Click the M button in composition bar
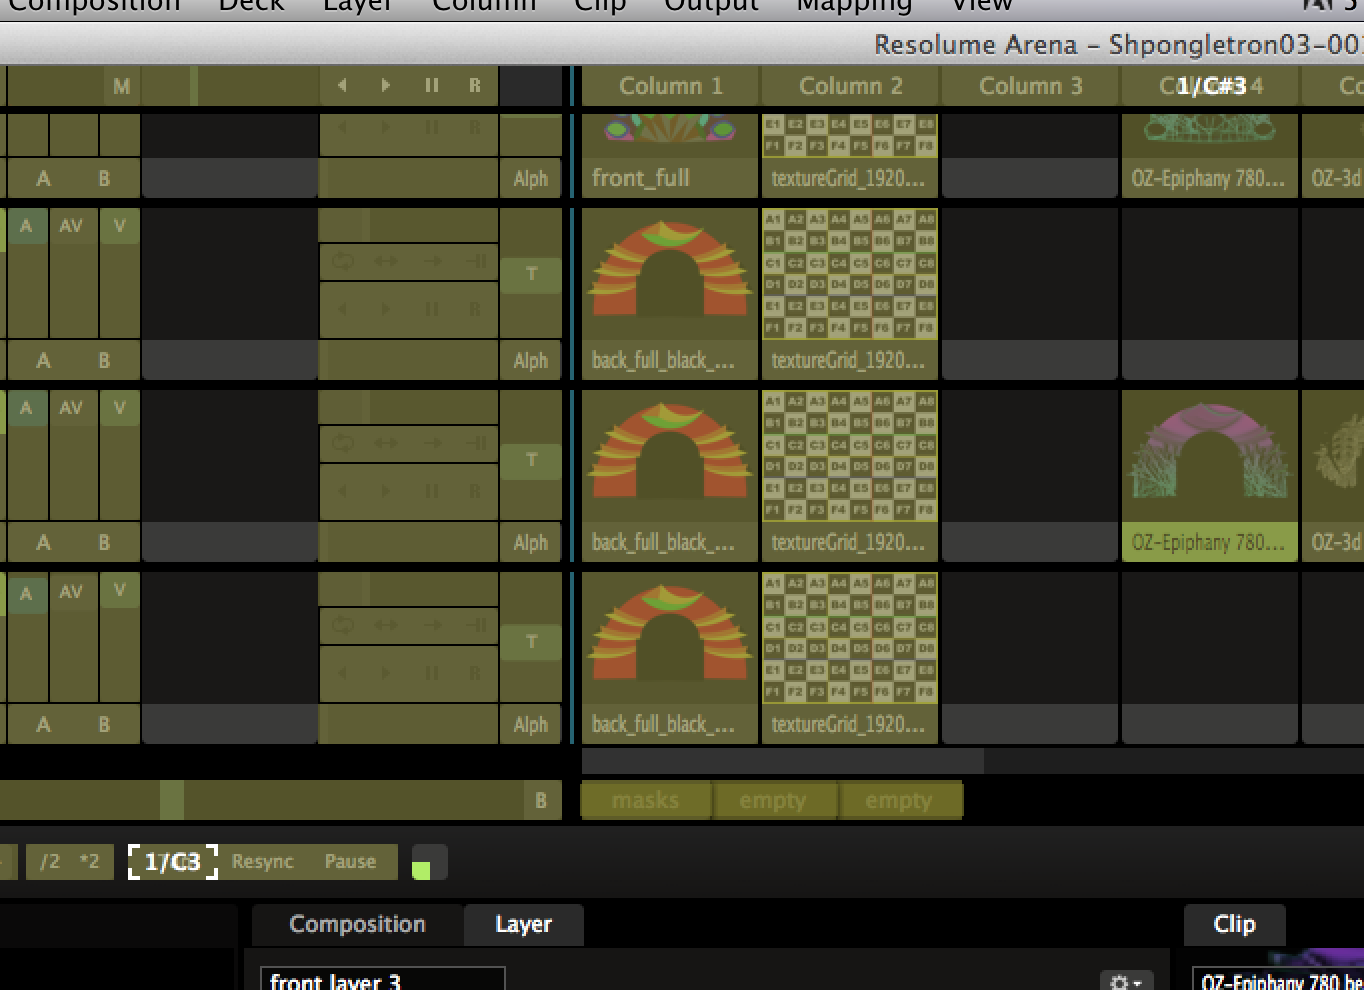The image size is (1364, 990). 121,87
